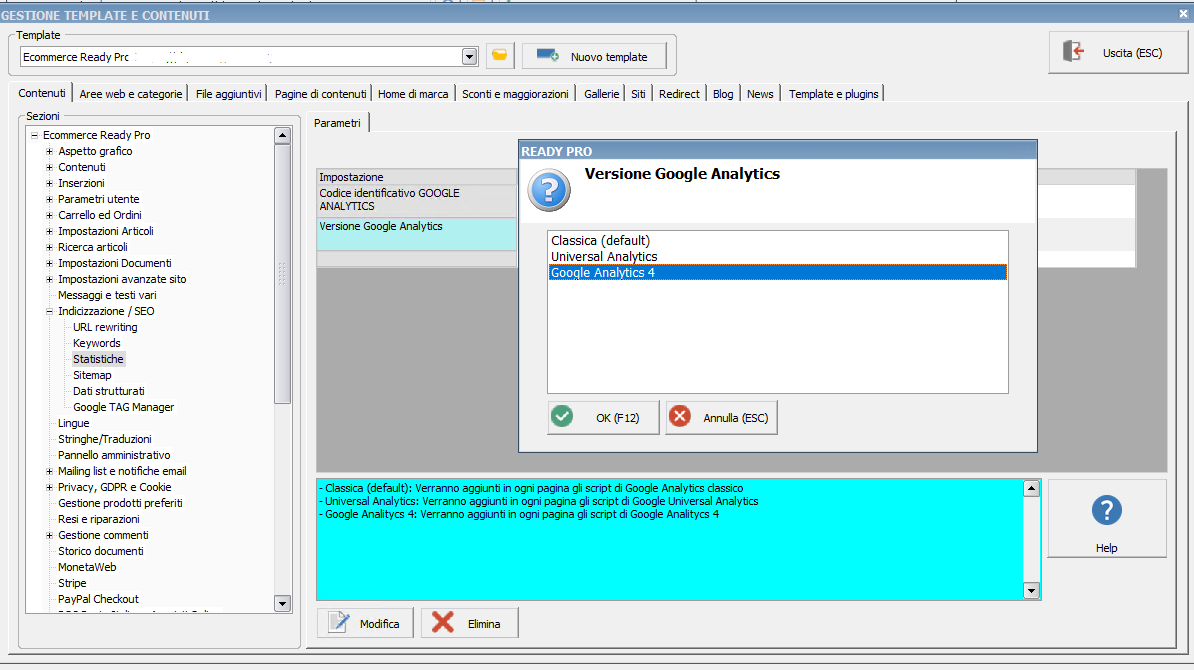Viewport: 1194px width, 670px height.
Task: Select Messaggi e testi vari item
Action: 107,295
